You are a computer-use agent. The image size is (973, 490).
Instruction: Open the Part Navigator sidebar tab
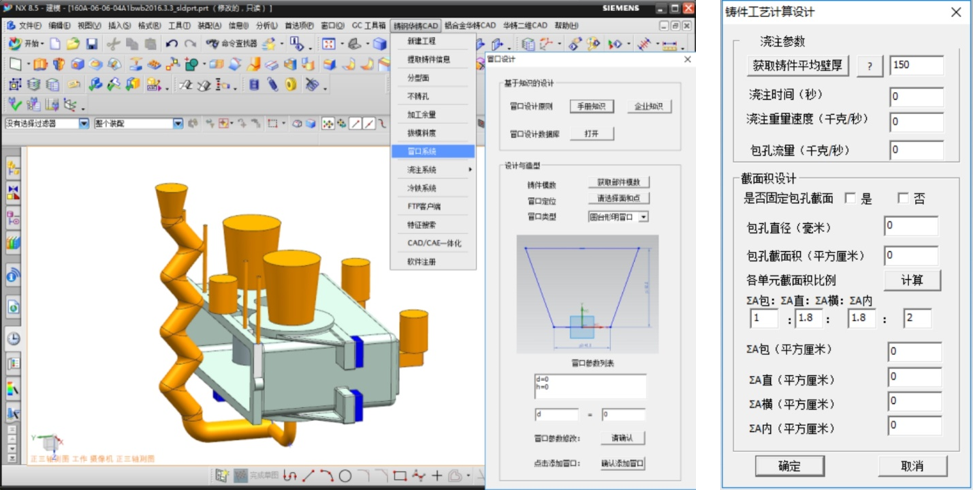[13, 218]
